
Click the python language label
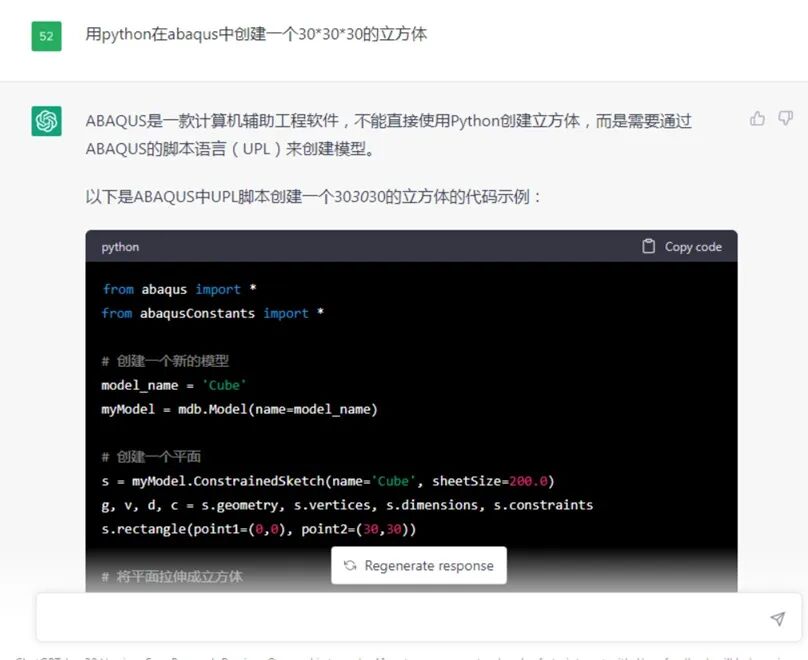pos(120,246)
